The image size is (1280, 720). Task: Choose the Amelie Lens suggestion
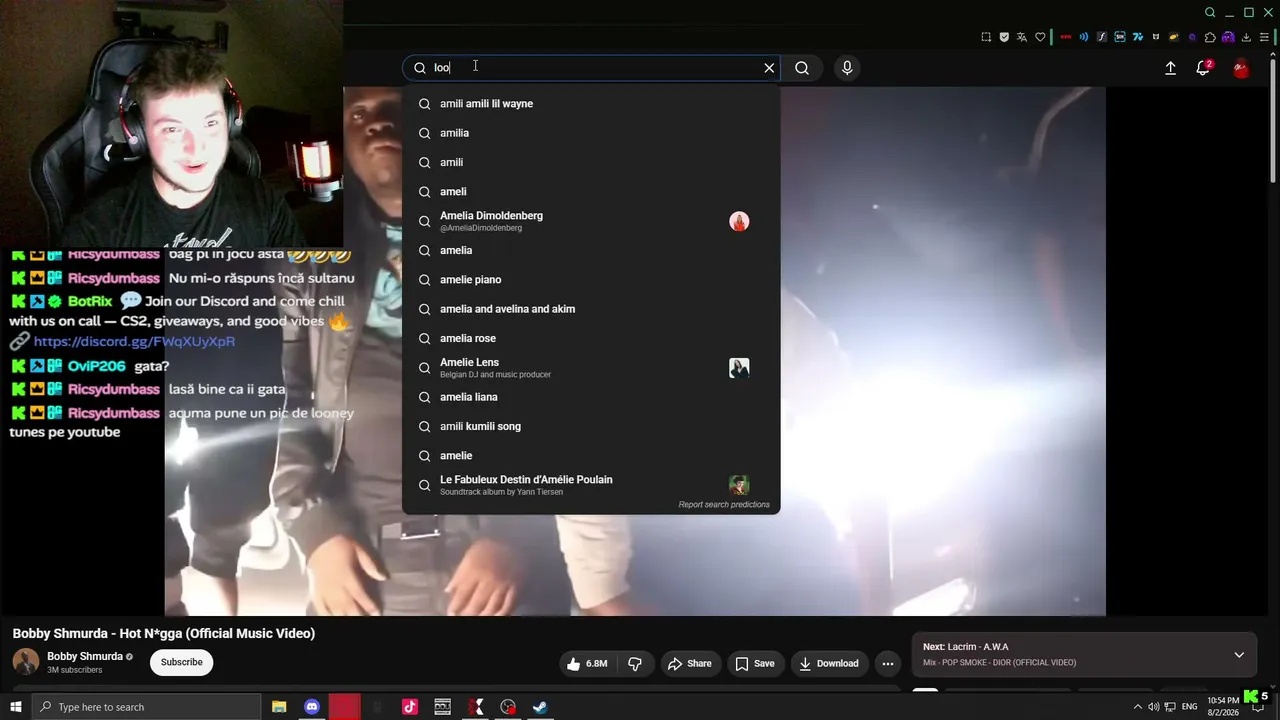pyautogui.click(x=591, y=368)
